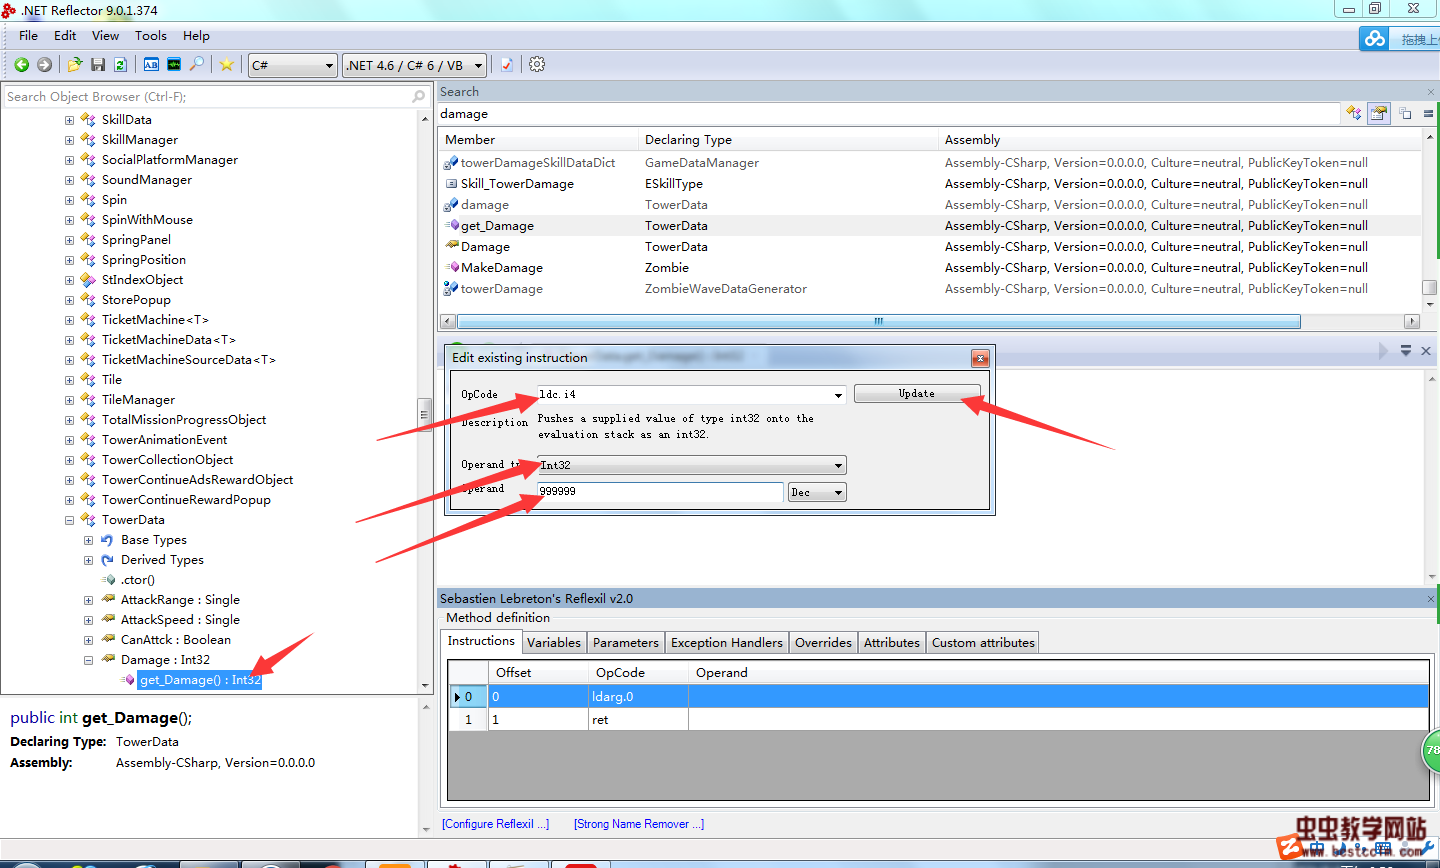1440x868 pixels.
Task: Open options with the gear icon
Action: (x=537, y=65)
